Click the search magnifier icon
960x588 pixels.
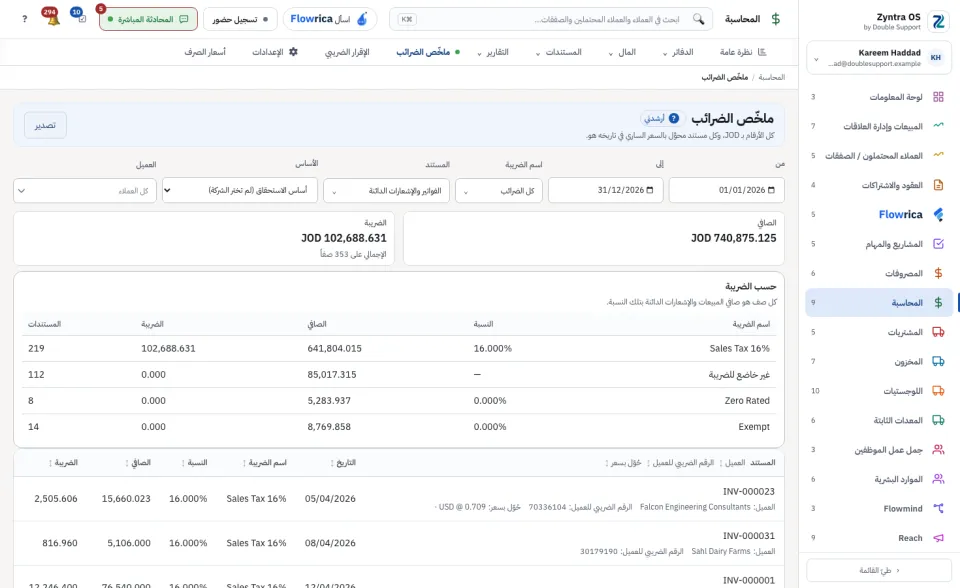(x=698, y=19)
